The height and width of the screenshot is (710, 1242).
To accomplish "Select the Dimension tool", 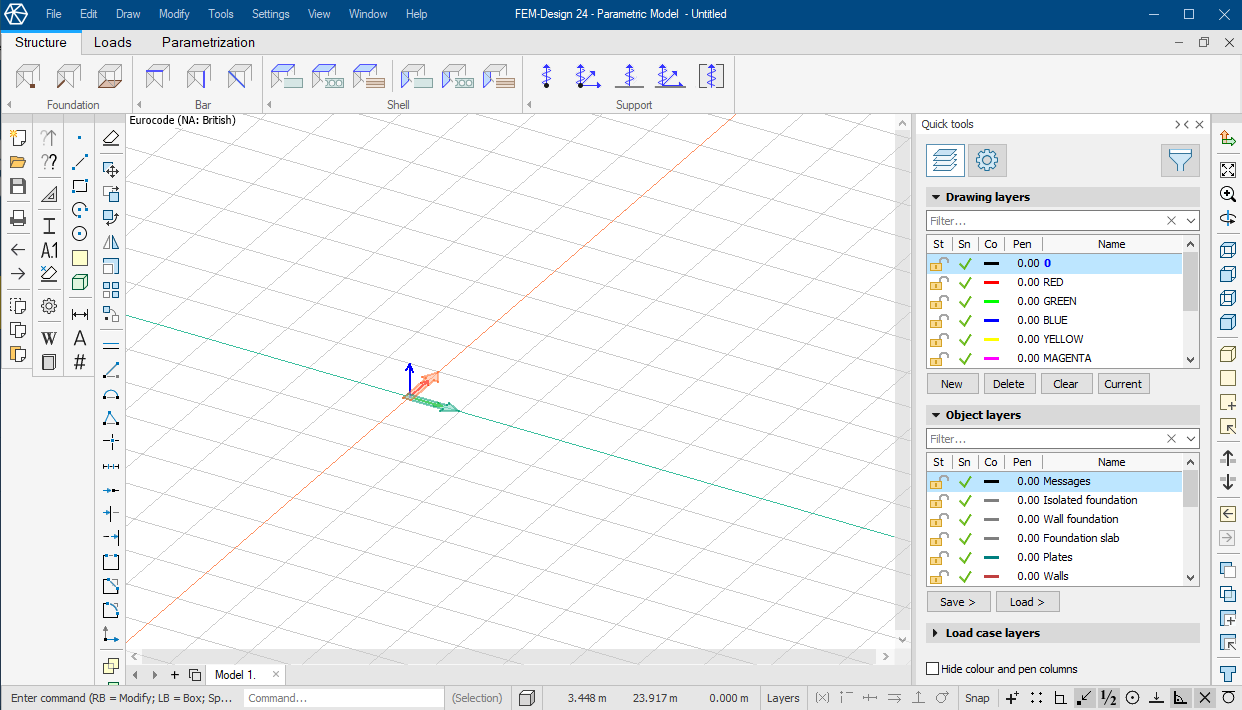I will [x=80, y=314].
